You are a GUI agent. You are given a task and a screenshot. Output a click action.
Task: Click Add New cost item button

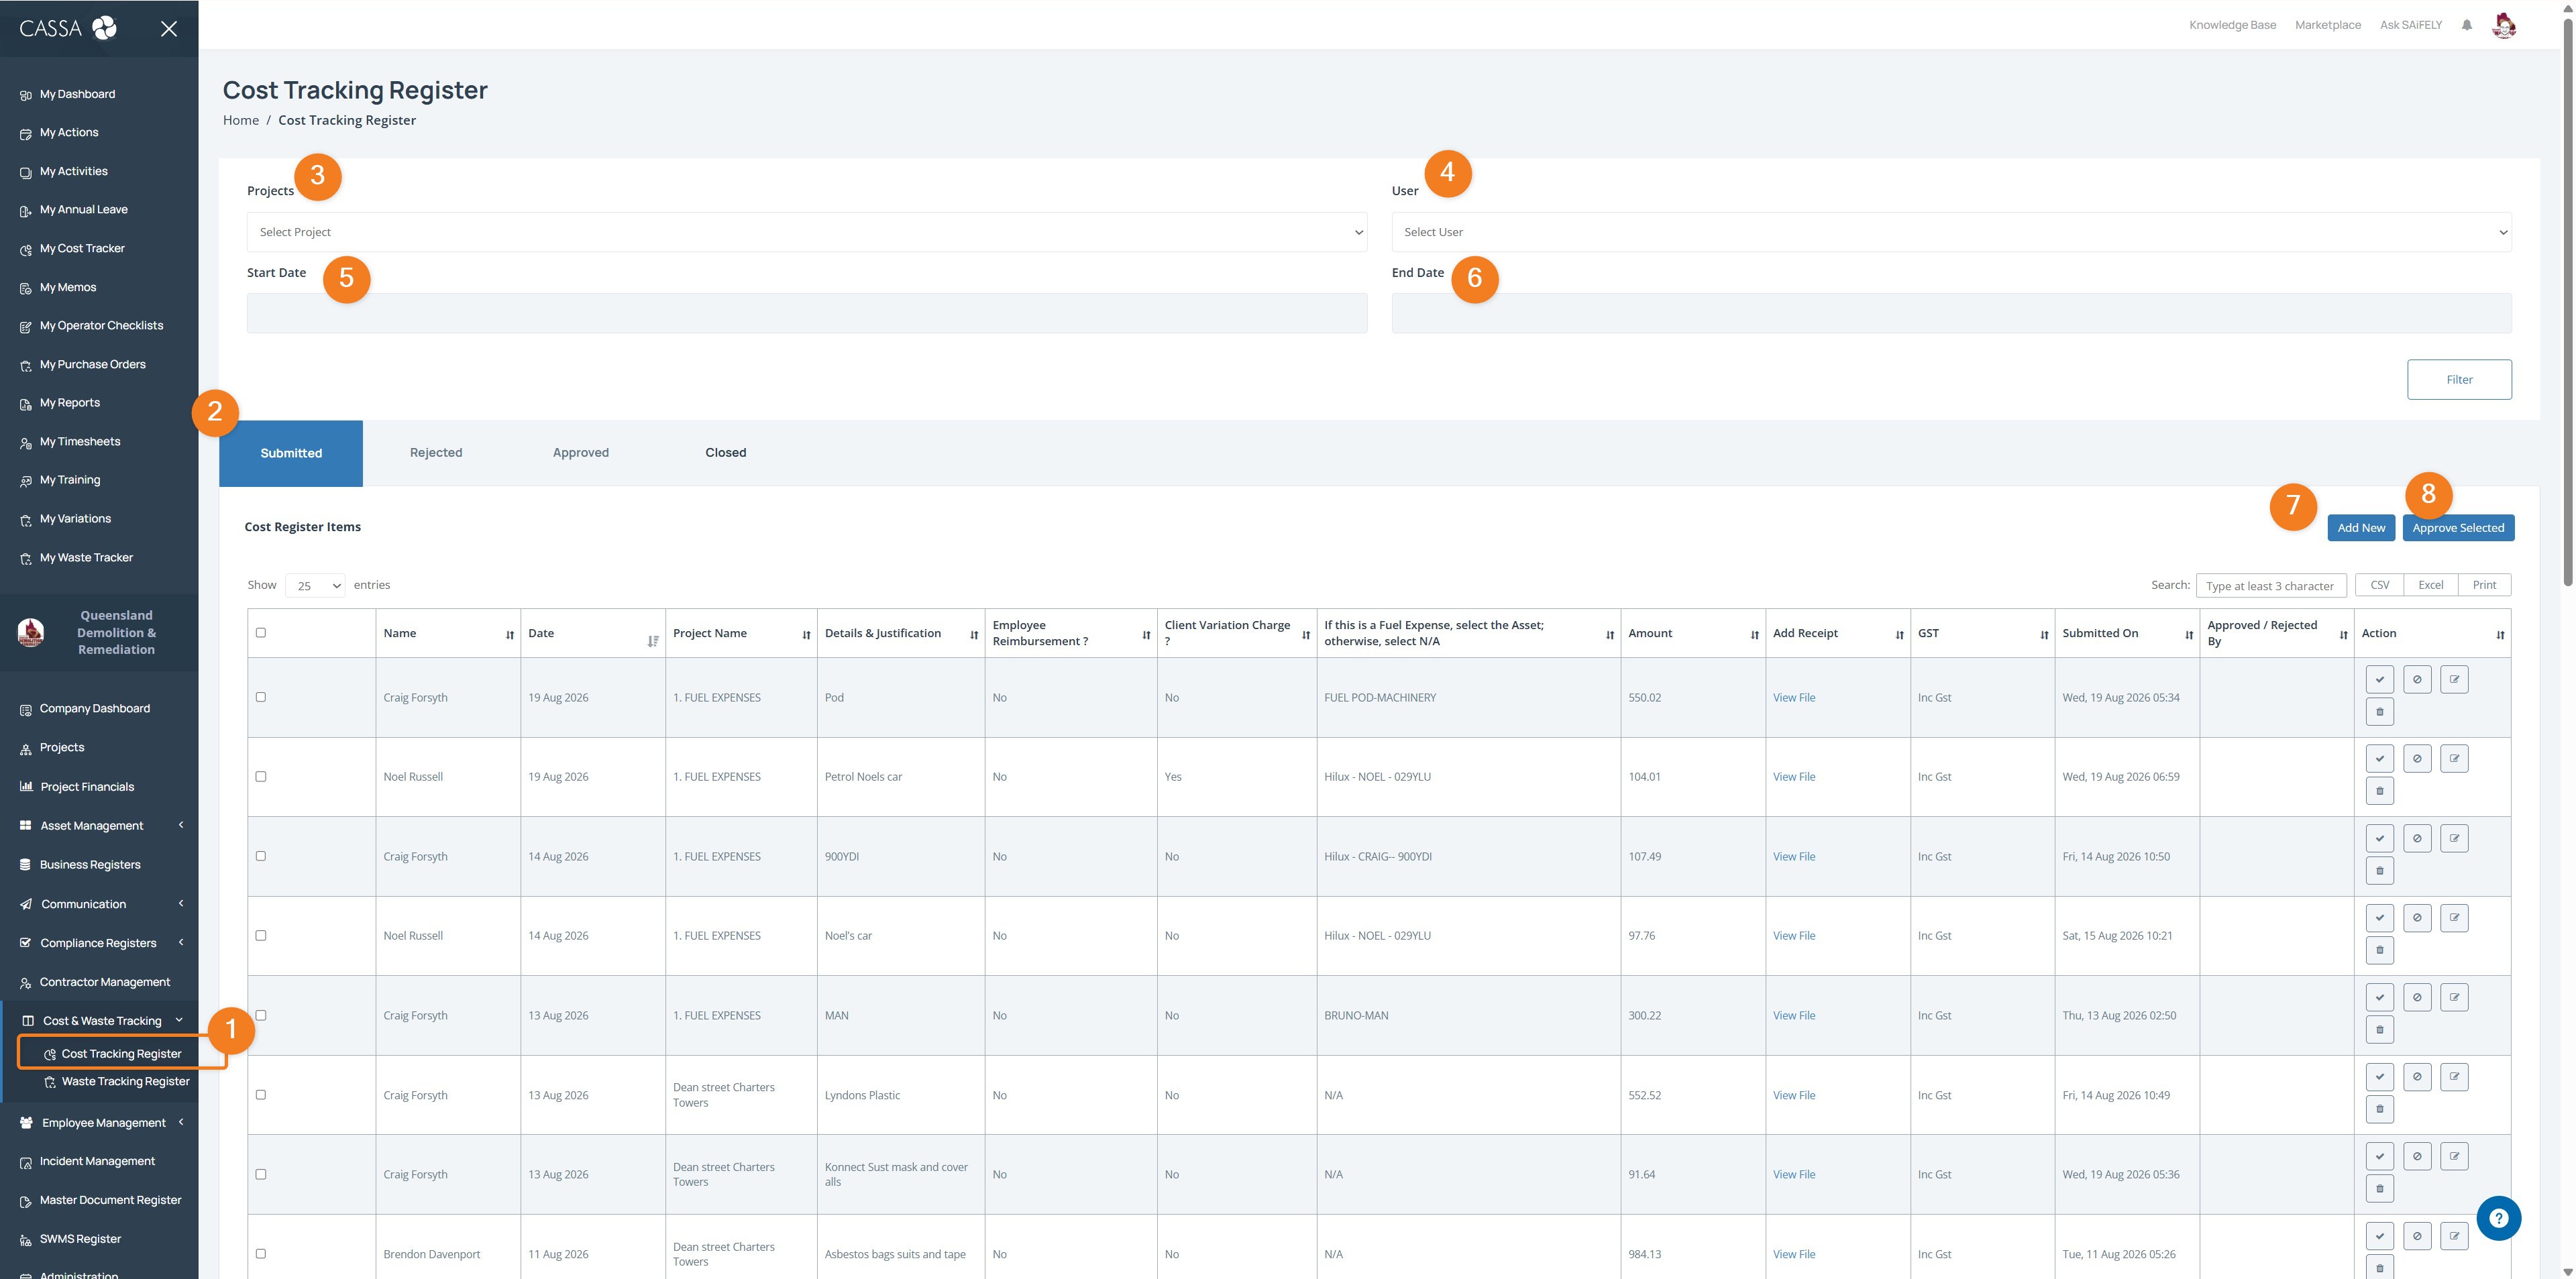2361,528
